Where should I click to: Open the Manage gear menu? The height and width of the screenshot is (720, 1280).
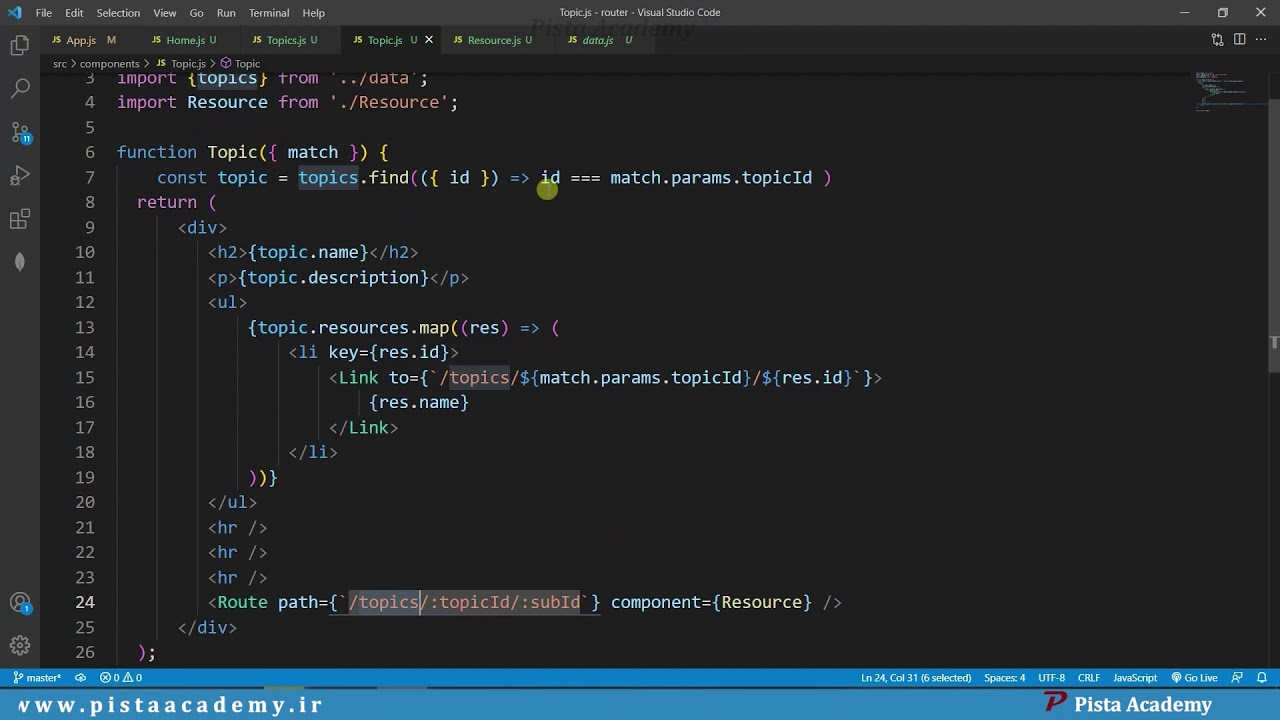(x=20, y=646)
